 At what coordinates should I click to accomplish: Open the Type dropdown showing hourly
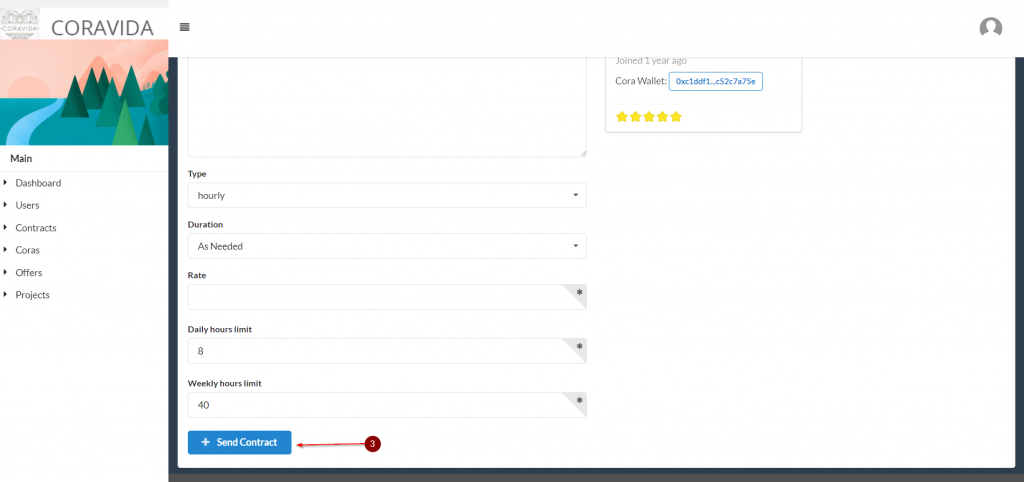pyautogui.click(x=387, y=195)
